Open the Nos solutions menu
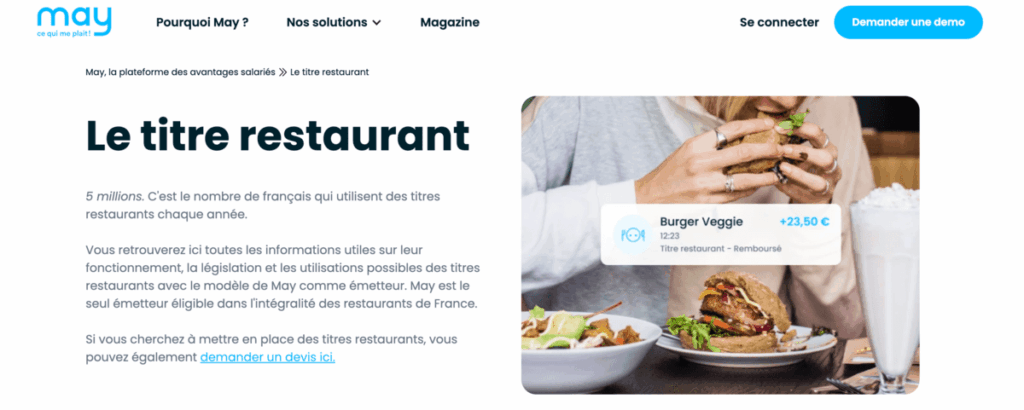 click(x=333, y=22)
